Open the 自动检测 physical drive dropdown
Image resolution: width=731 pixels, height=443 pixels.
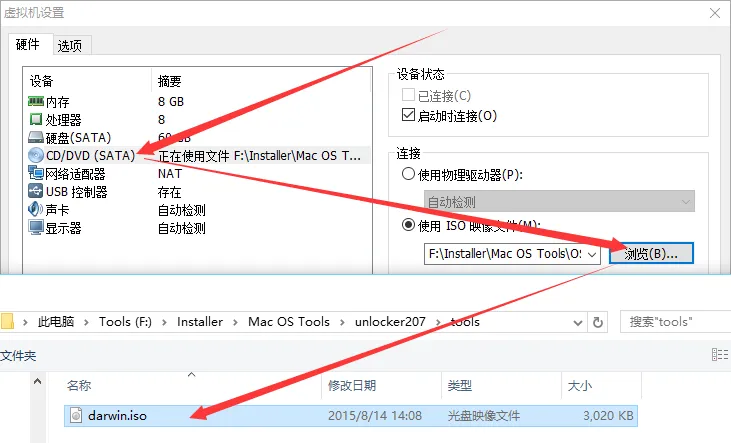pos(559,201)
